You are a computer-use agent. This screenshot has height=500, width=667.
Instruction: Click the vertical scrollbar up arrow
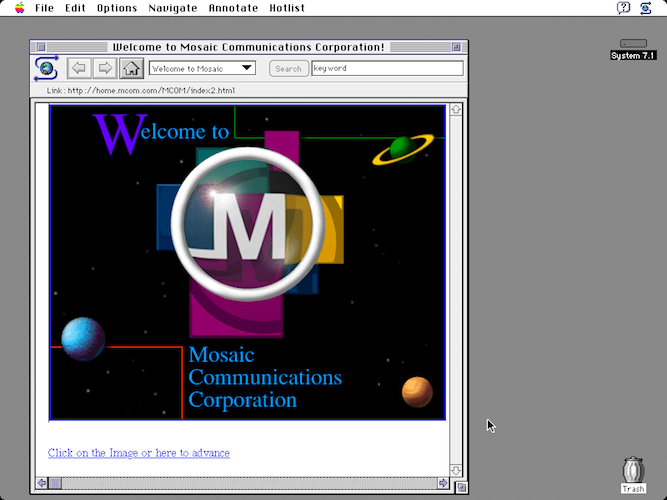coord(456,110)
